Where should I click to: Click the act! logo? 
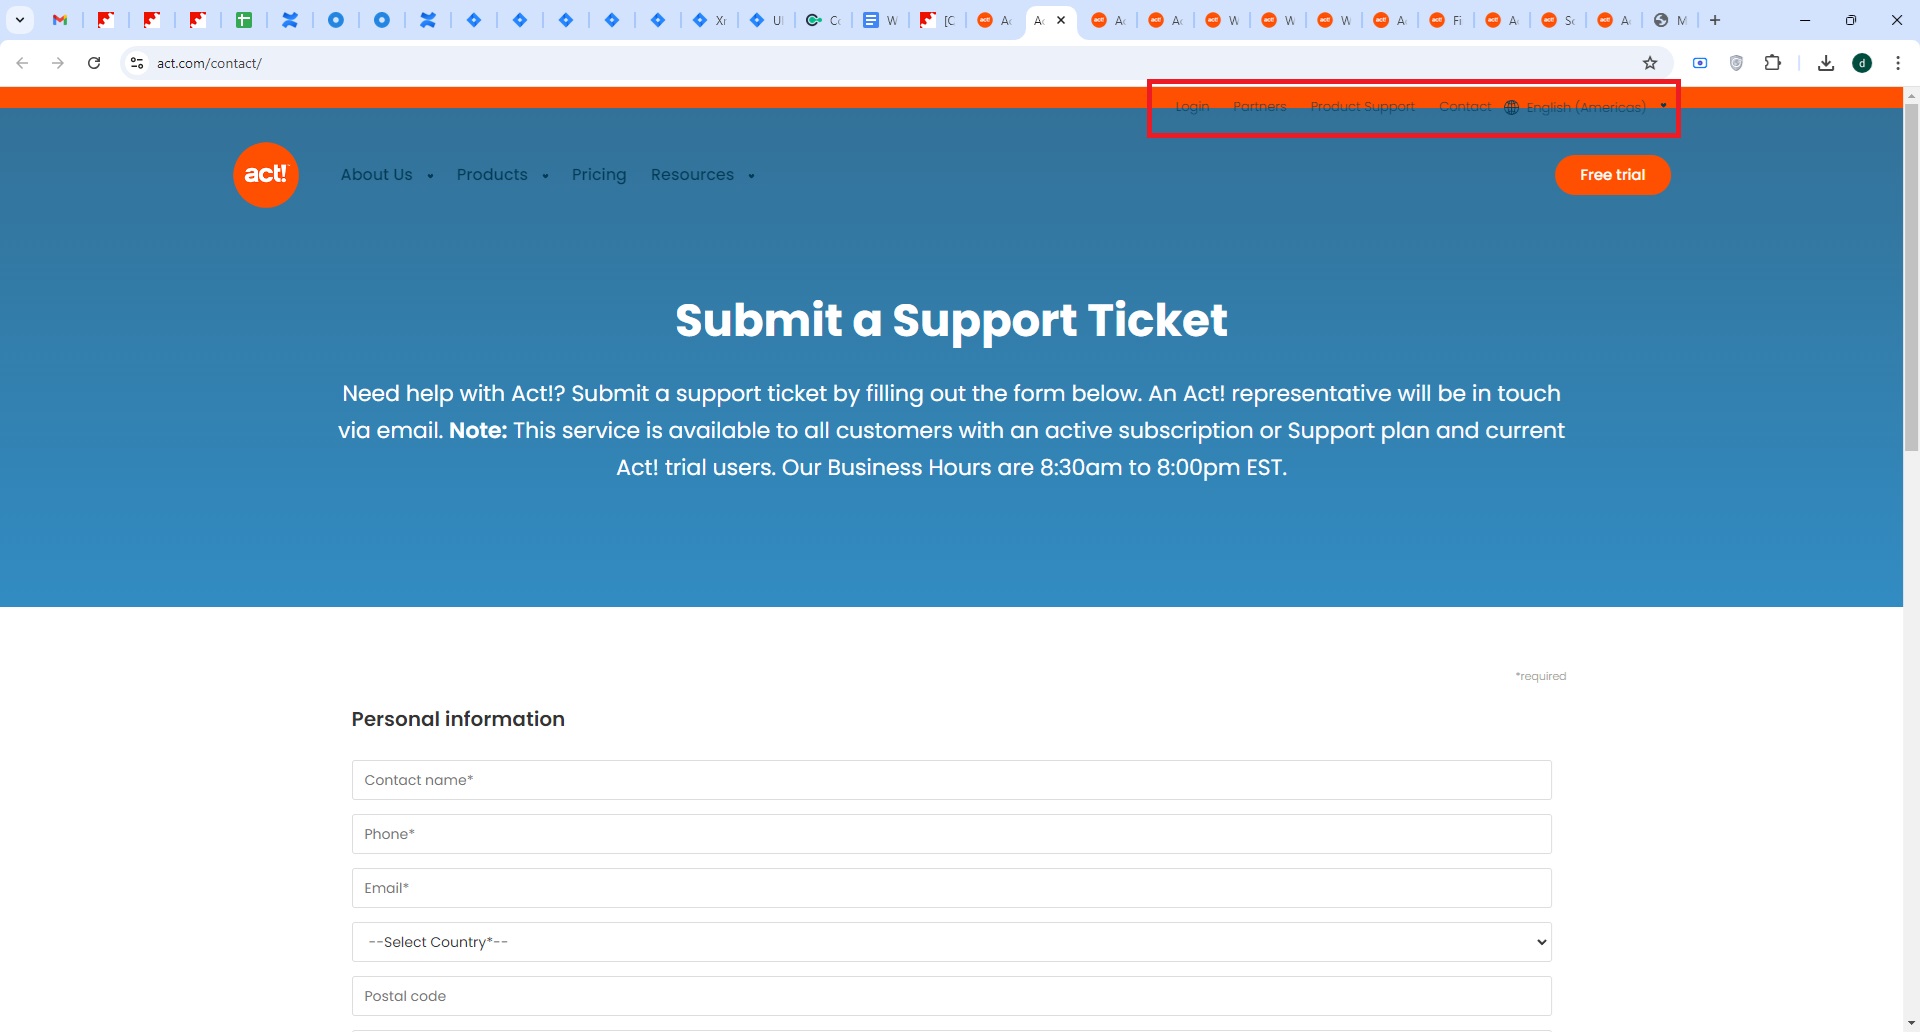tap(266, 175)
